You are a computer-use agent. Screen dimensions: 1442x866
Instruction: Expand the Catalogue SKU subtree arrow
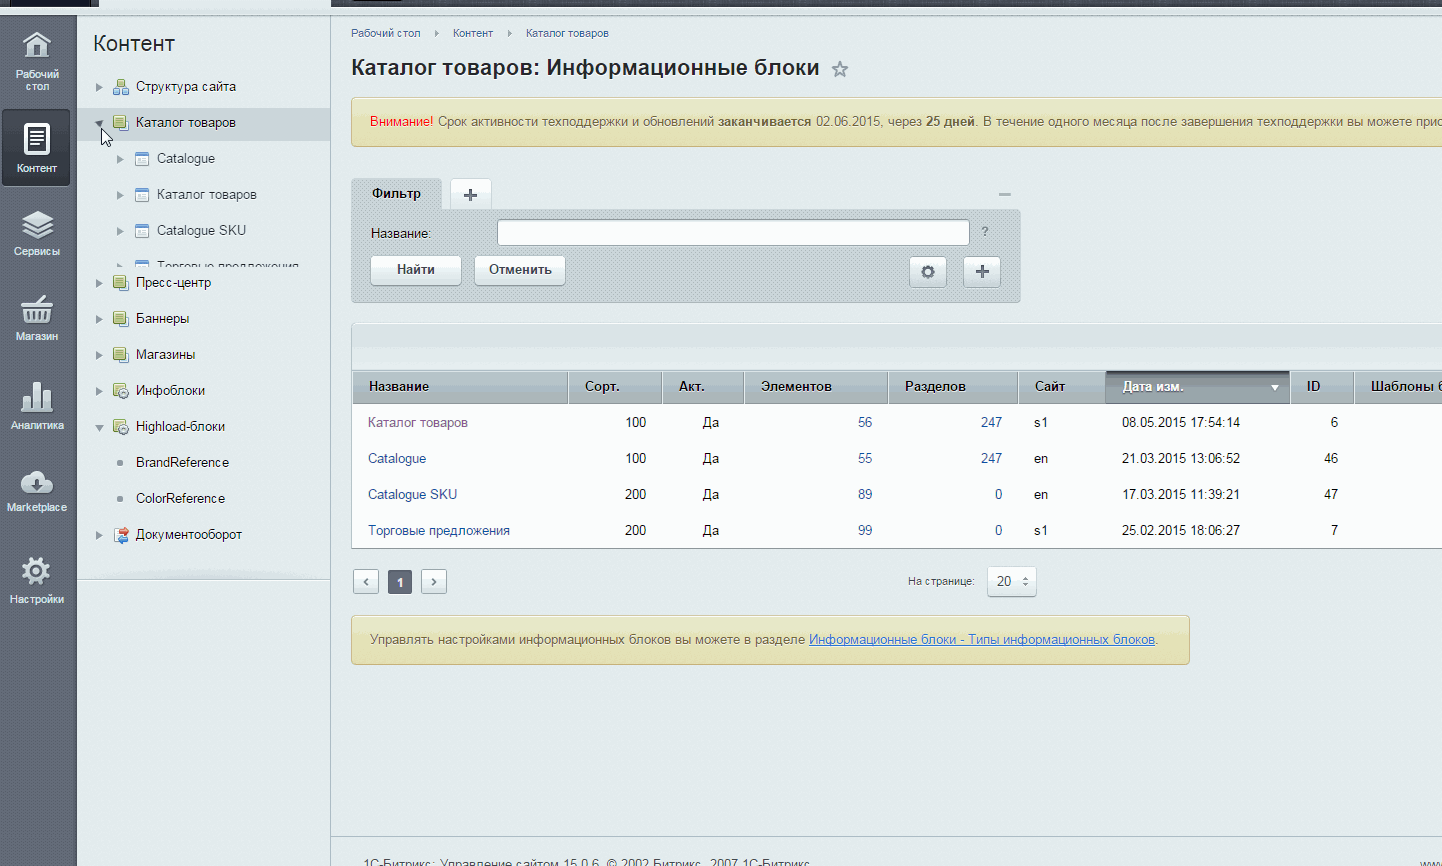click(120, 231)
